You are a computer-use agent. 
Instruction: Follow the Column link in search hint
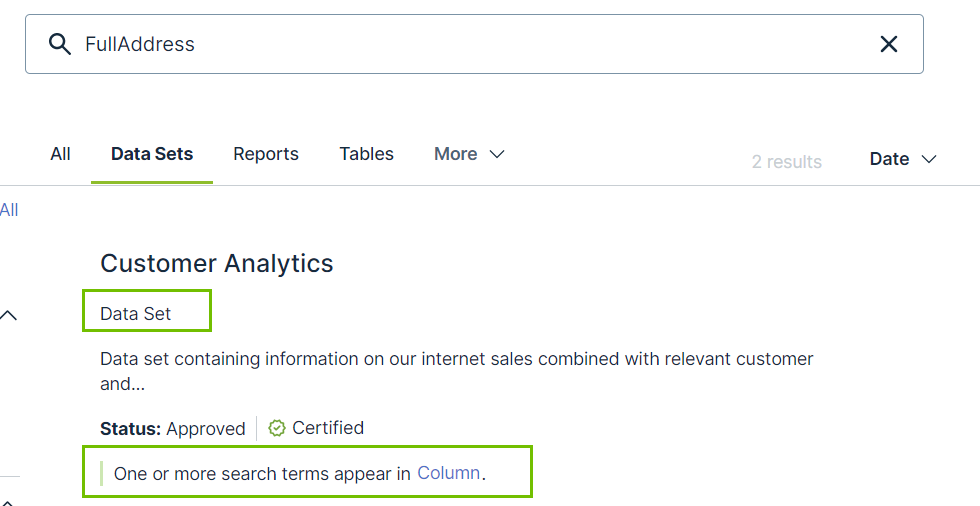point(449,473)
